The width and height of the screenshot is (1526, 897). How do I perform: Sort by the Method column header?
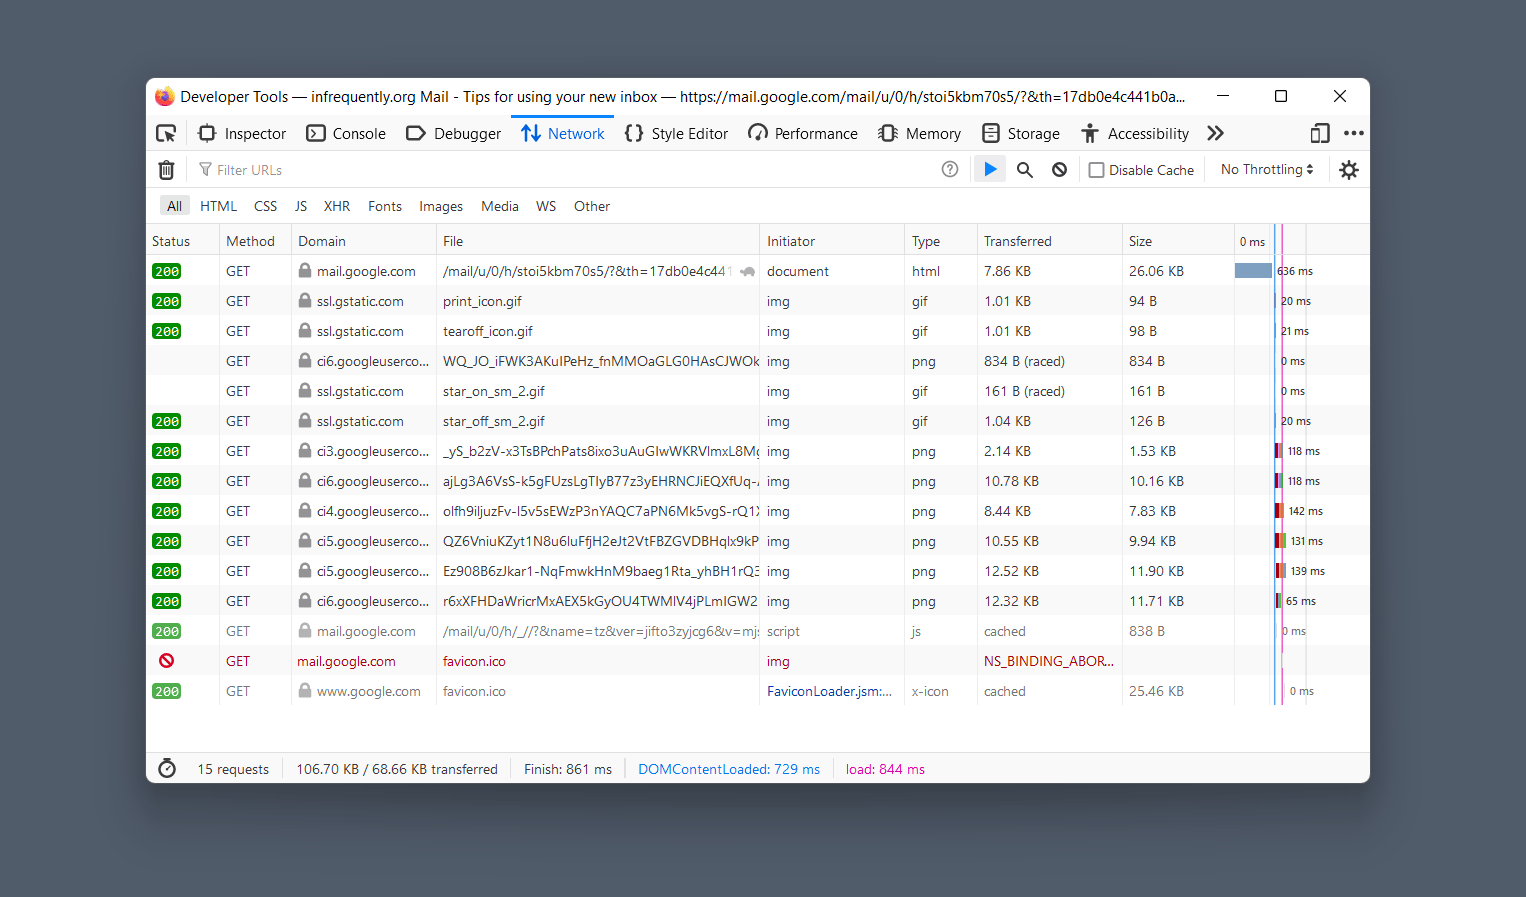255,241
